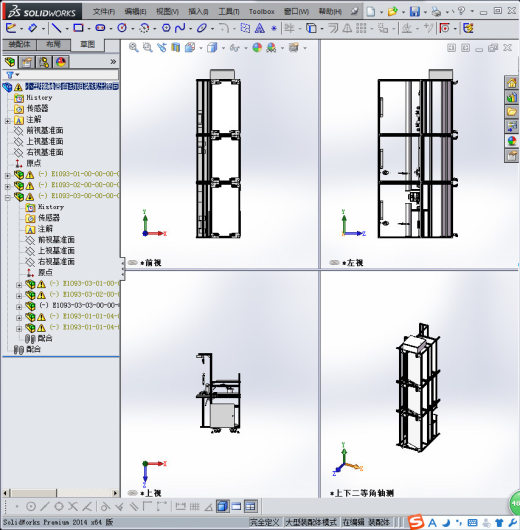This screenshot has width=520, height=530.
Task: Select the Line sketch tool
Action: point(56,28)
